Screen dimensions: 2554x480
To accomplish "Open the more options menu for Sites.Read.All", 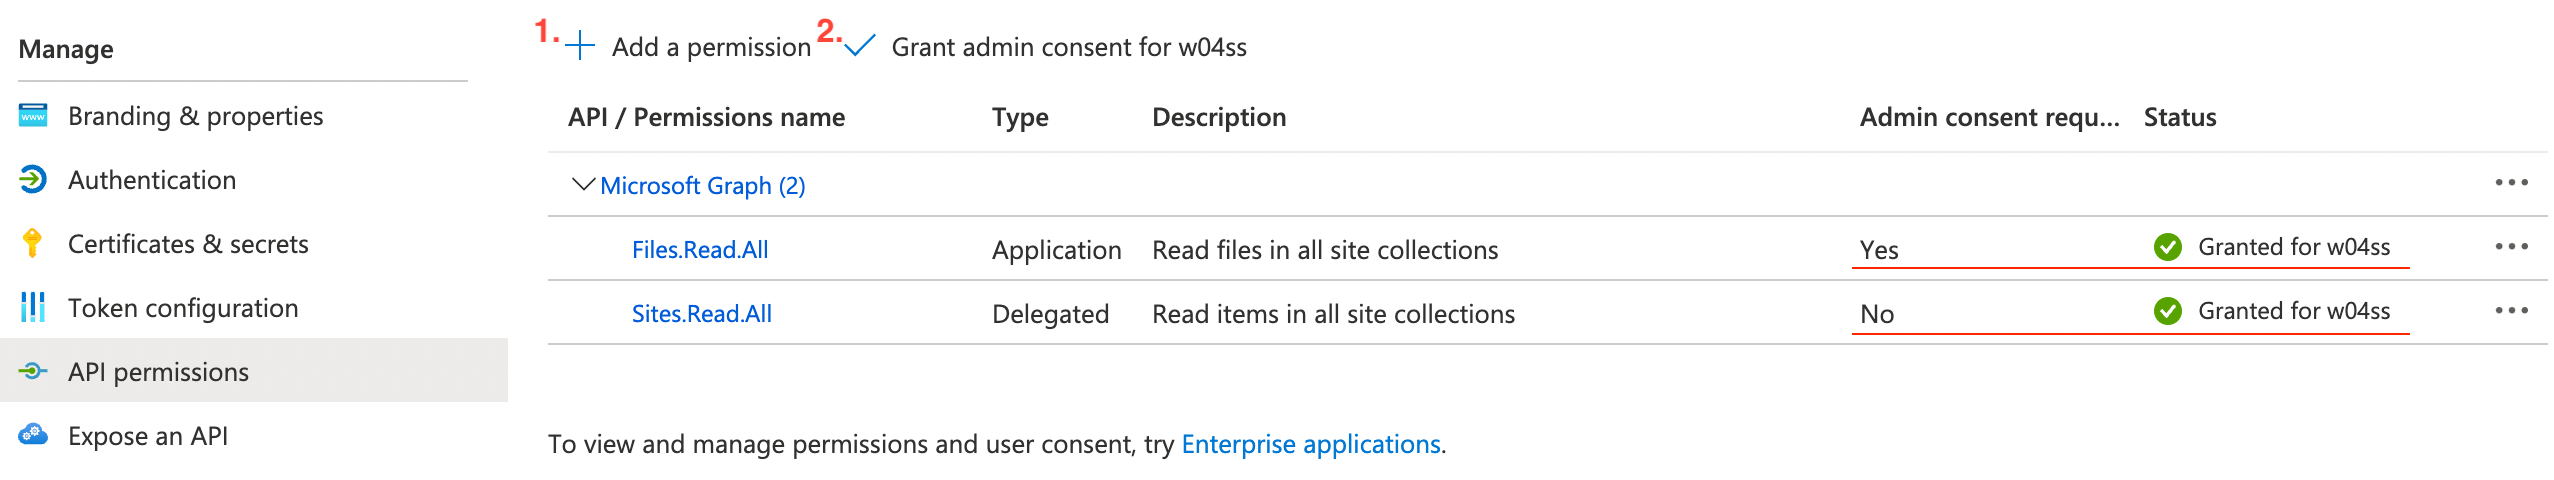I will pyautogui.click(x=2511, y=311).
